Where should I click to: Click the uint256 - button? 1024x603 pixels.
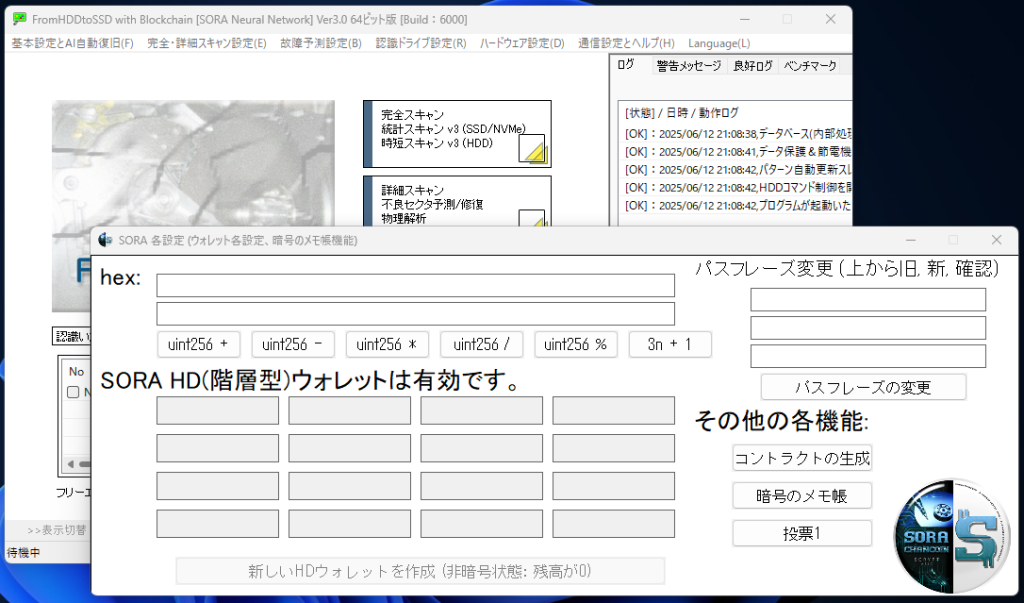tap(293, 344)
